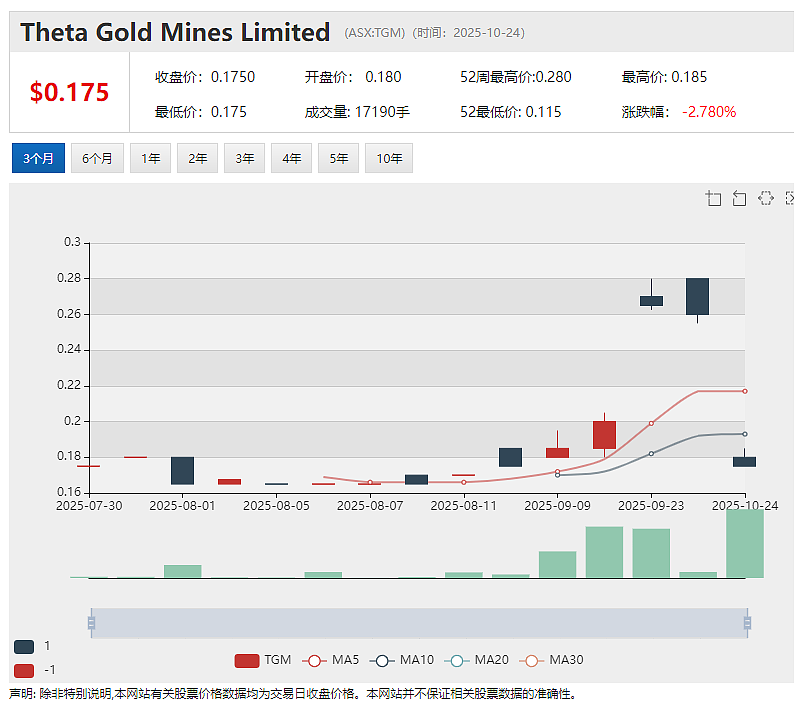Click the 2025-10-24 volume bar

(745, 544)
